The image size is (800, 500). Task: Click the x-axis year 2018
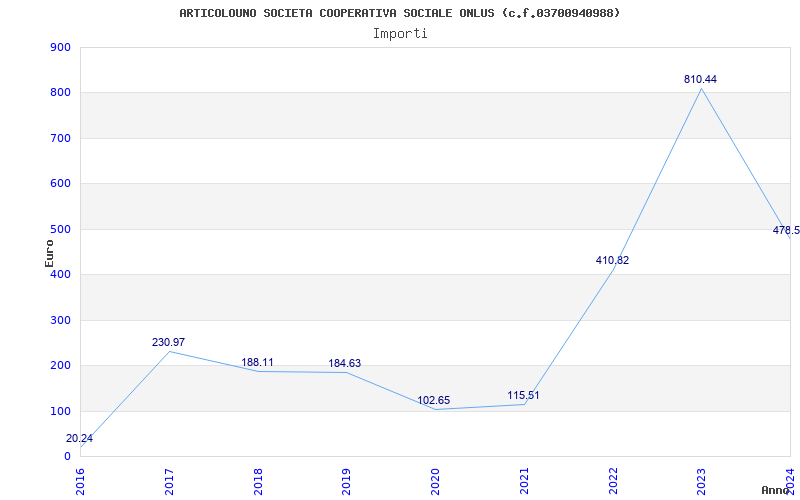point(258,482)
